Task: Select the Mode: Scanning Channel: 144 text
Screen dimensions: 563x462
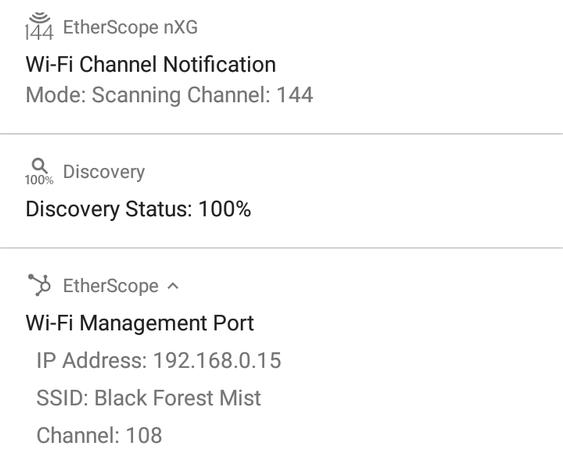Action: 169,95
